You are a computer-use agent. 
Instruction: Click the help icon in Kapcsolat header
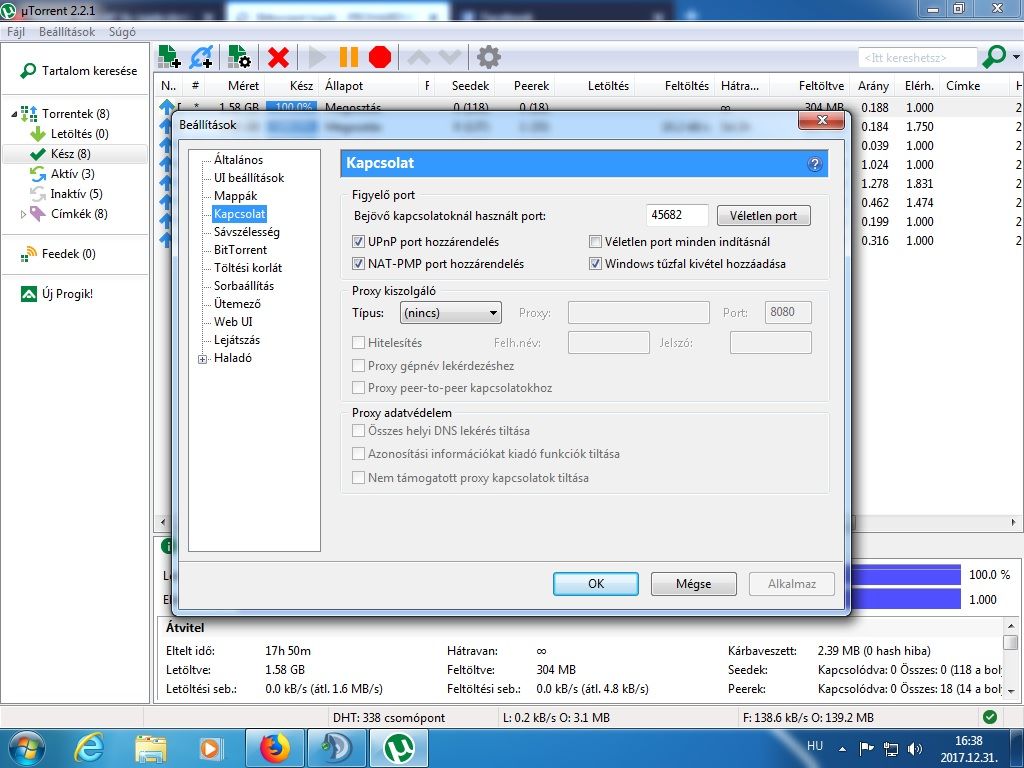[x=814, y=164]
